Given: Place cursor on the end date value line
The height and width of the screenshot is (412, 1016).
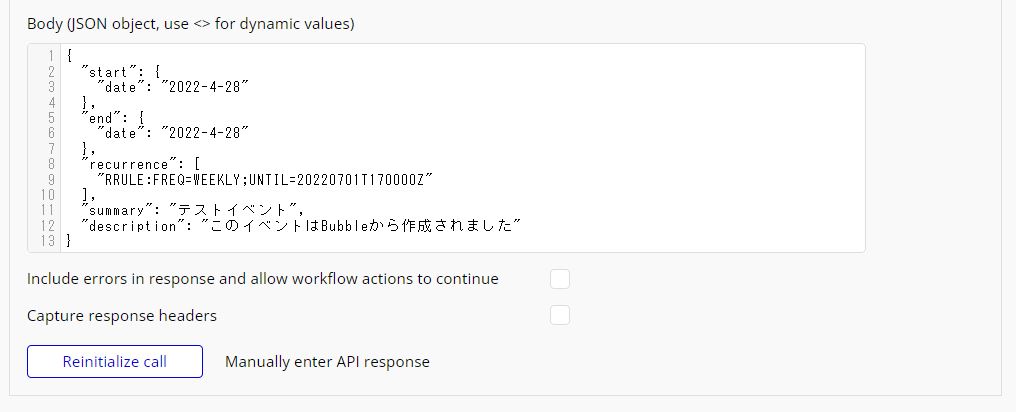Looking at the screenshot, I should pos(173,133).
